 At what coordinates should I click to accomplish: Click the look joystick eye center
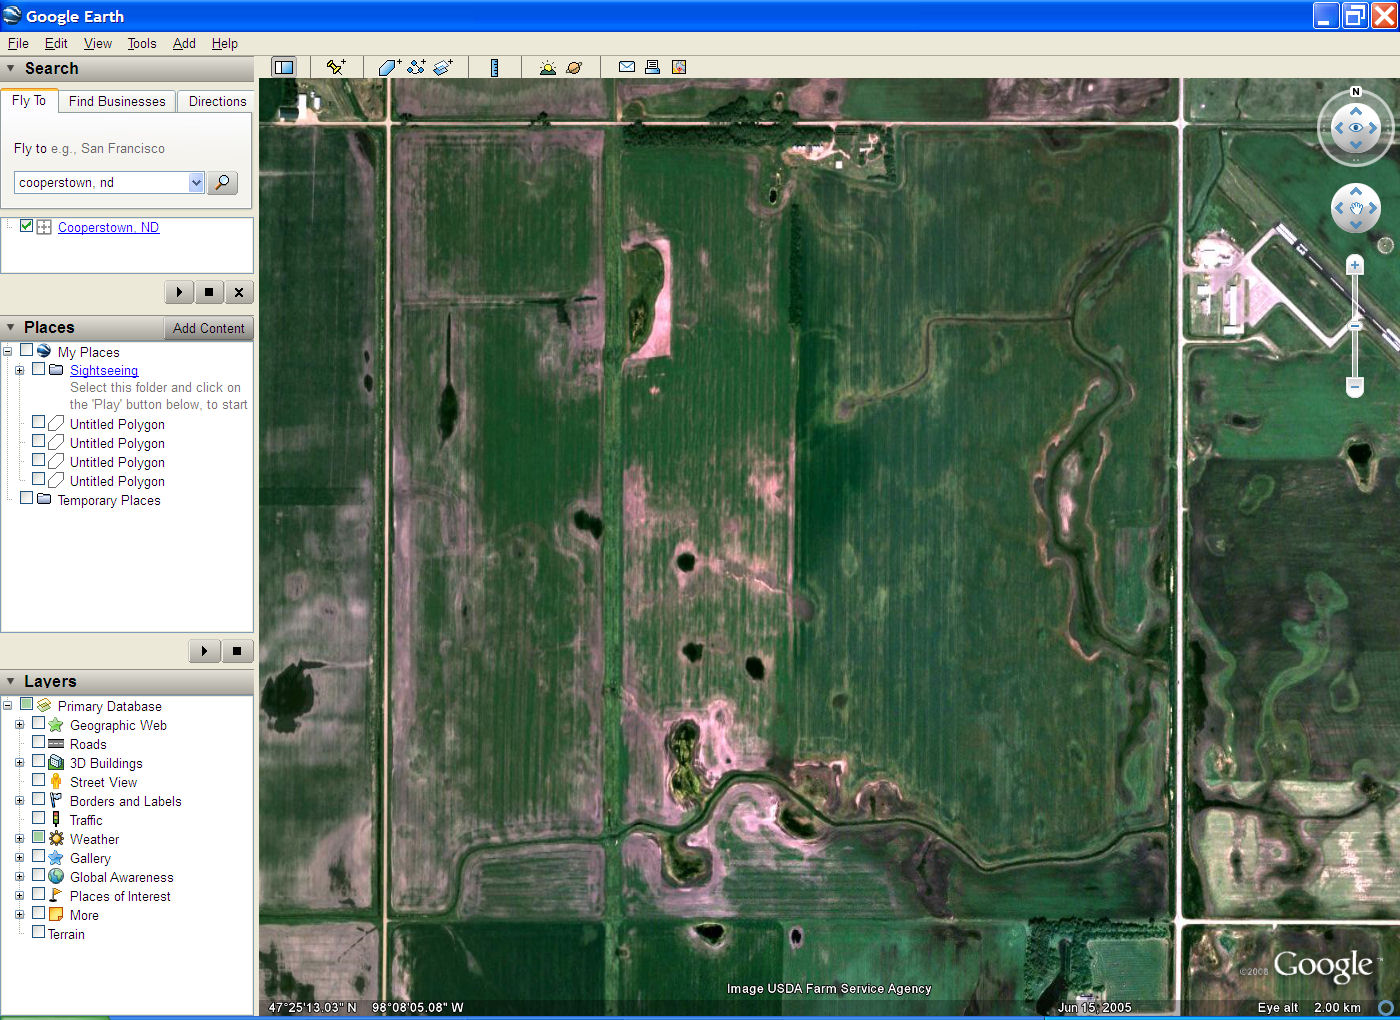(x=1356, y=128)
